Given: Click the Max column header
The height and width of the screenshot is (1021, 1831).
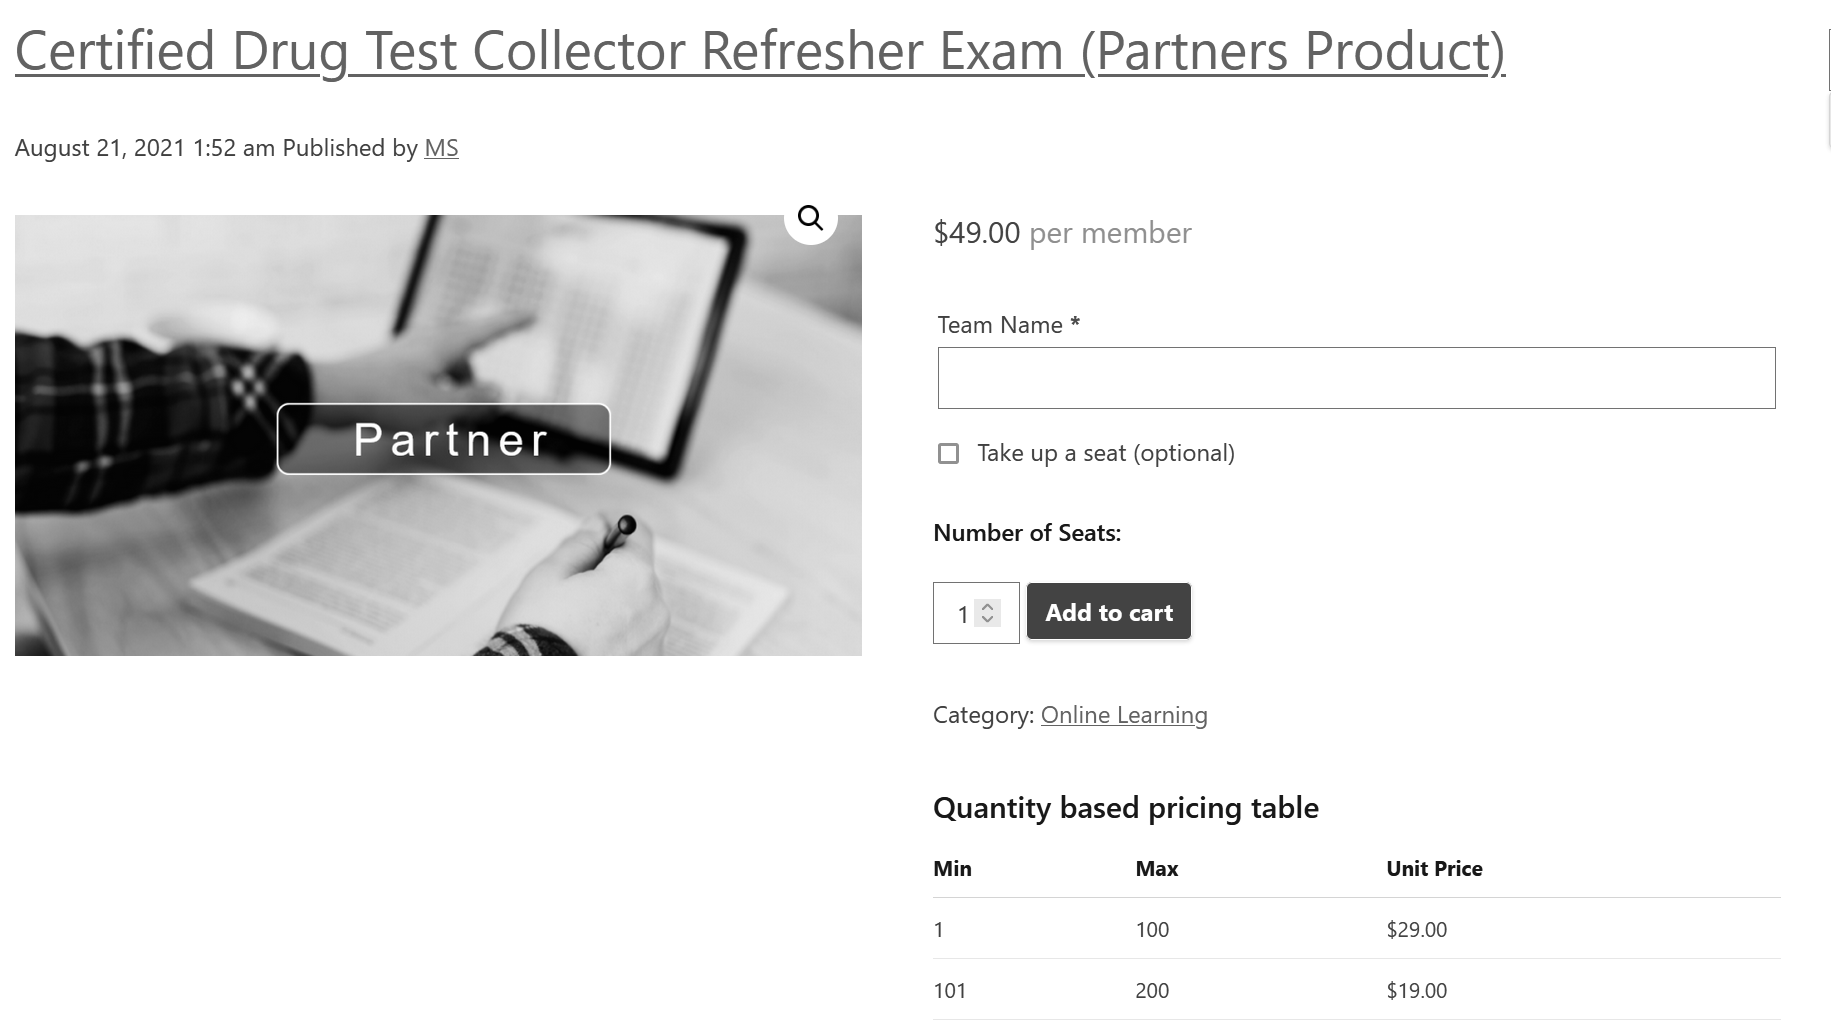Looking at the screenshot, I should click(x=1157, y=868).
